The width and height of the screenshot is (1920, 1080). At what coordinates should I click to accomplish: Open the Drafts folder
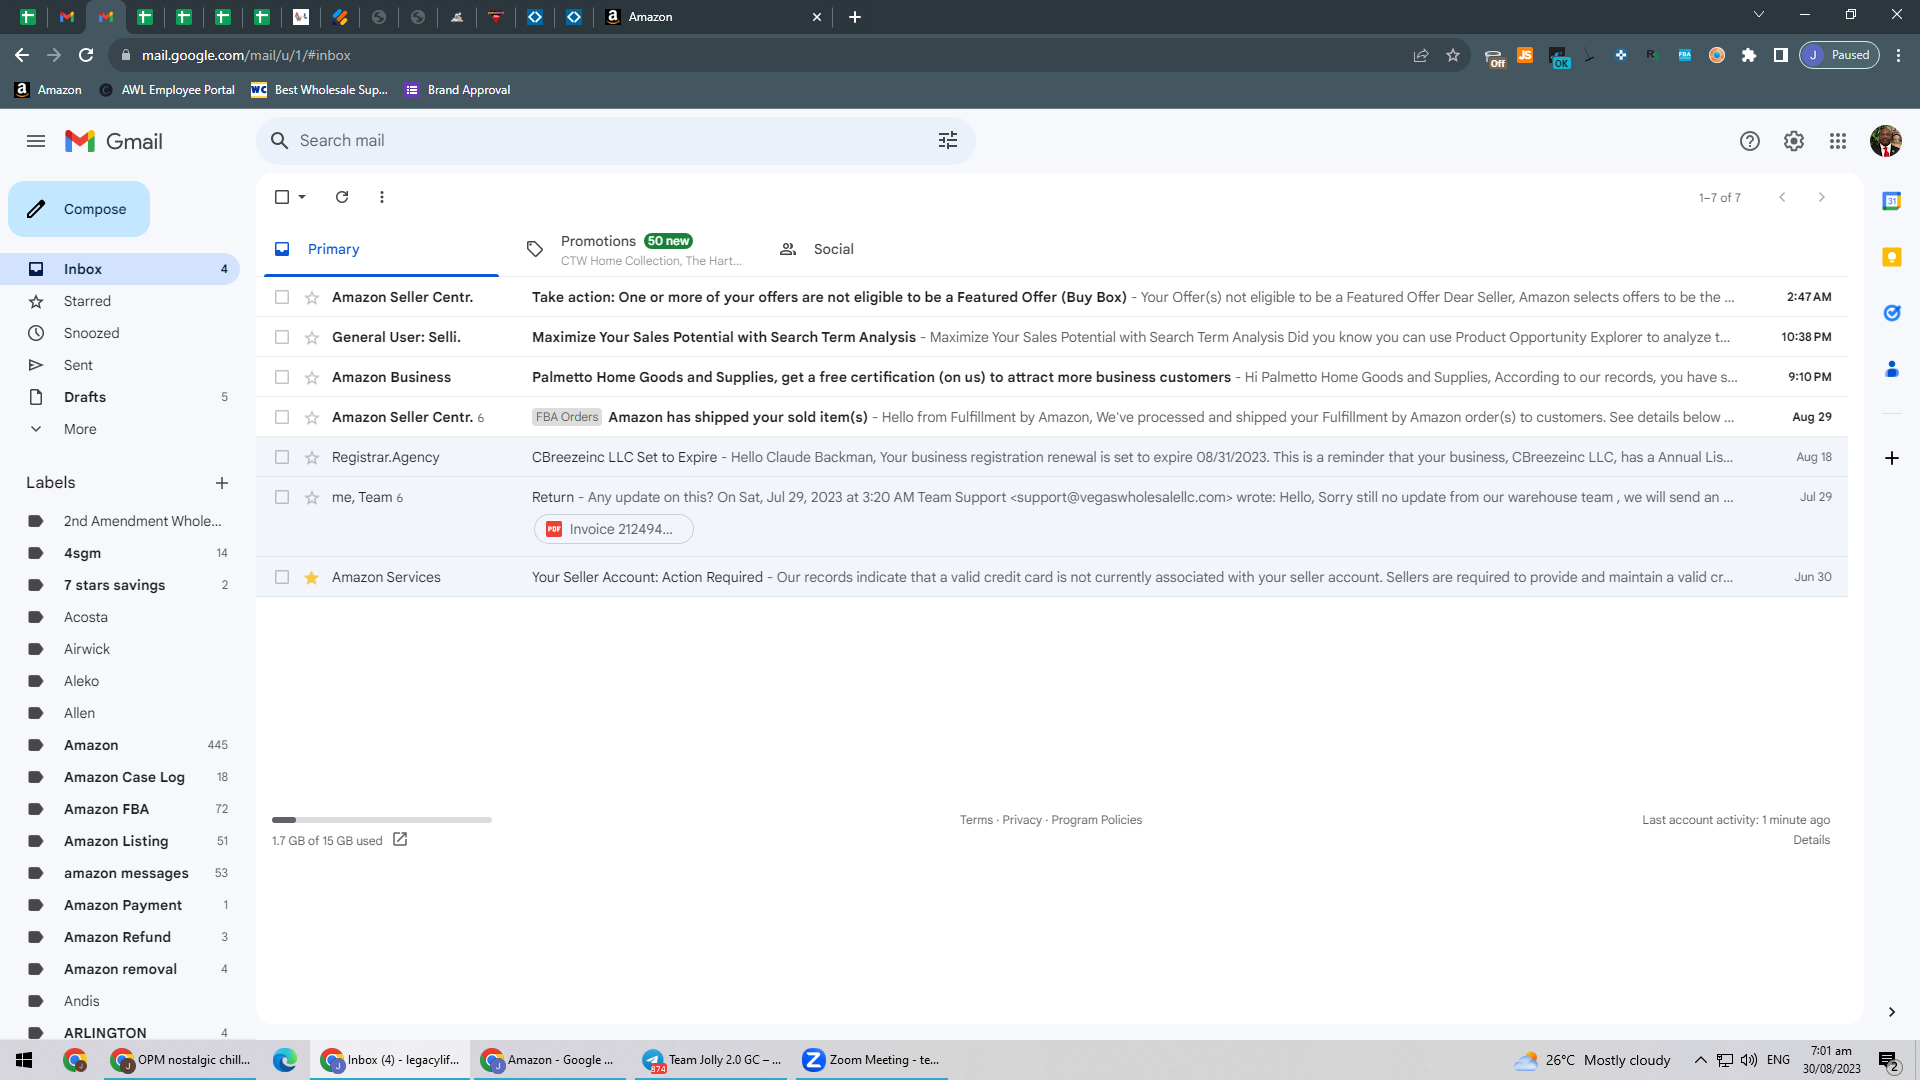(x=85, y=397)
